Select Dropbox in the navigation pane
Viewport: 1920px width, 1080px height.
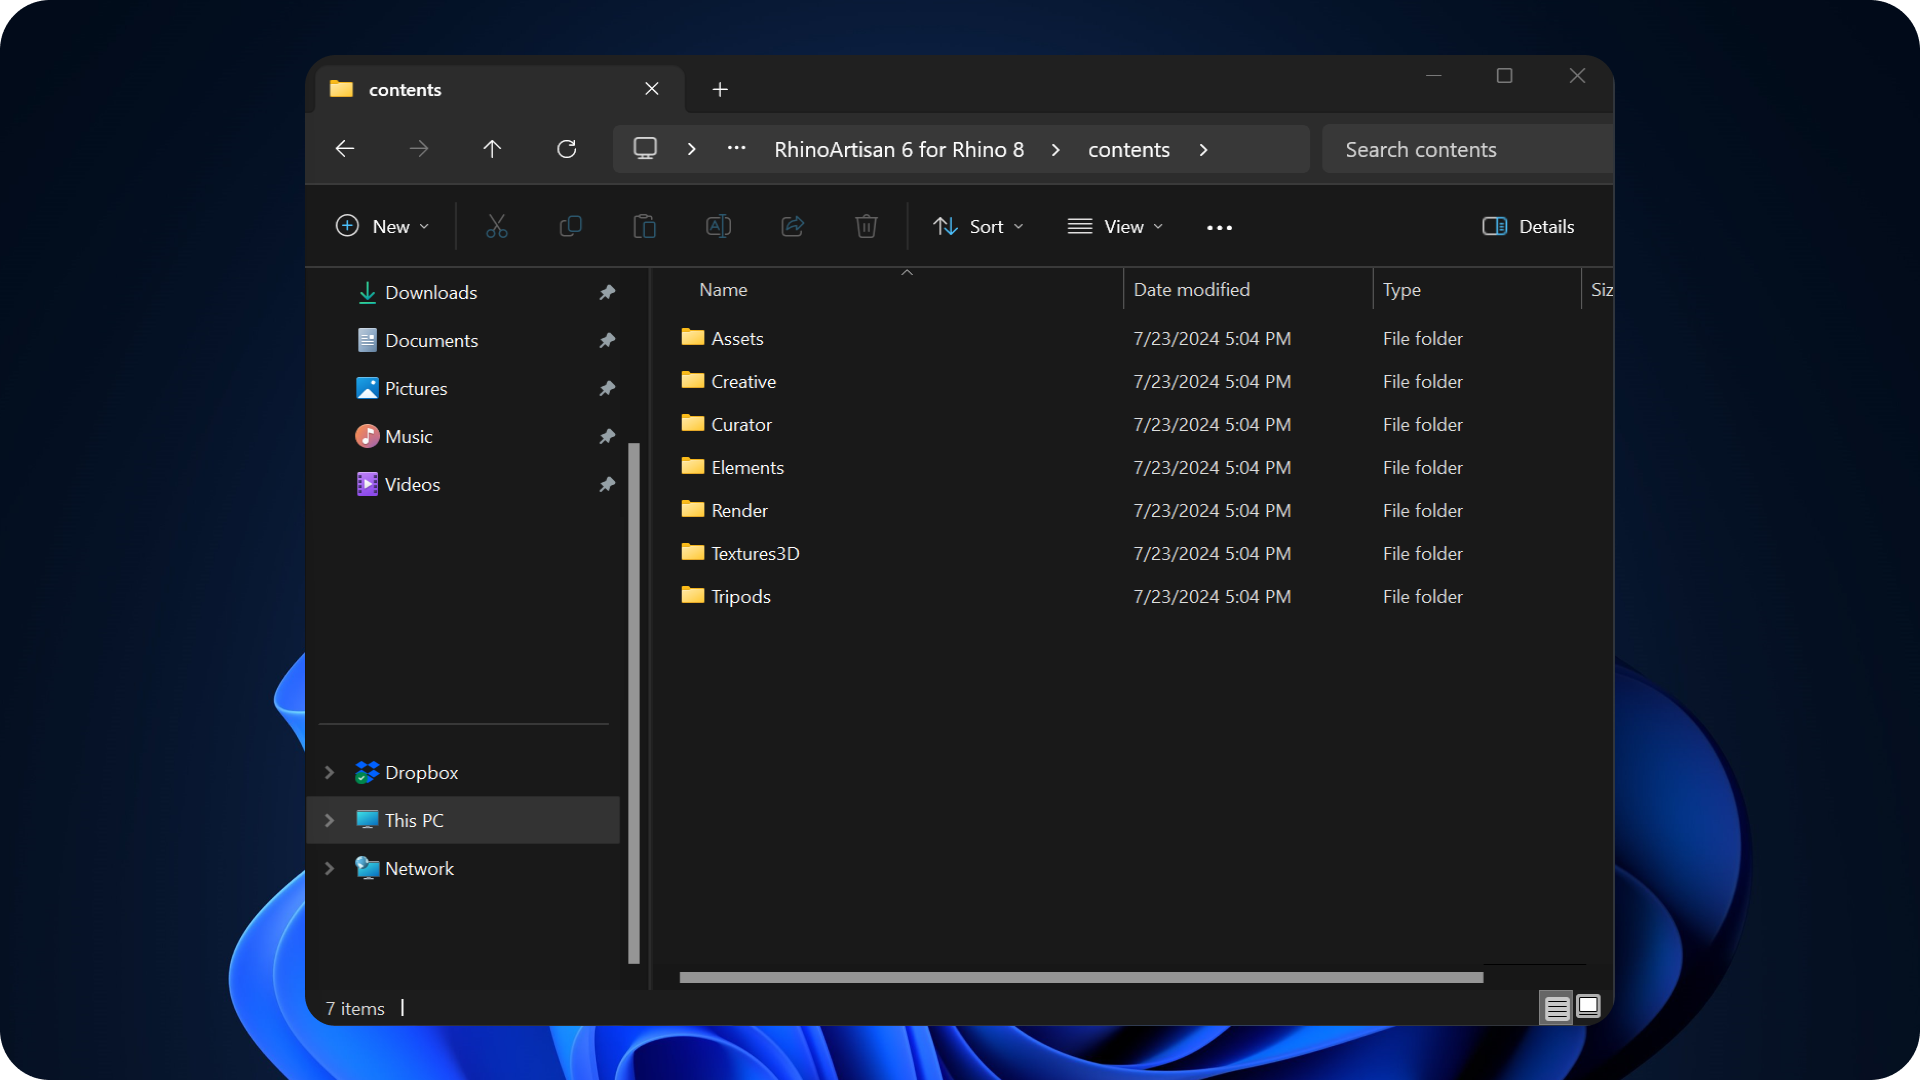pos(422,772)
